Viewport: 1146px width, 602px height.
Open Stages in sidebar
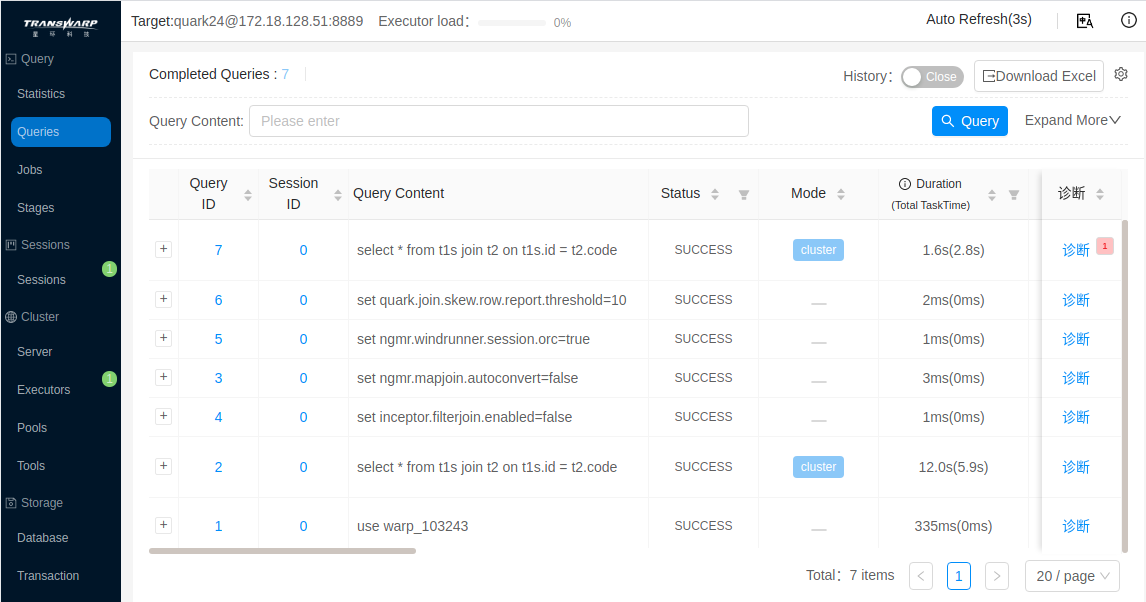click(x=36, y=207)
